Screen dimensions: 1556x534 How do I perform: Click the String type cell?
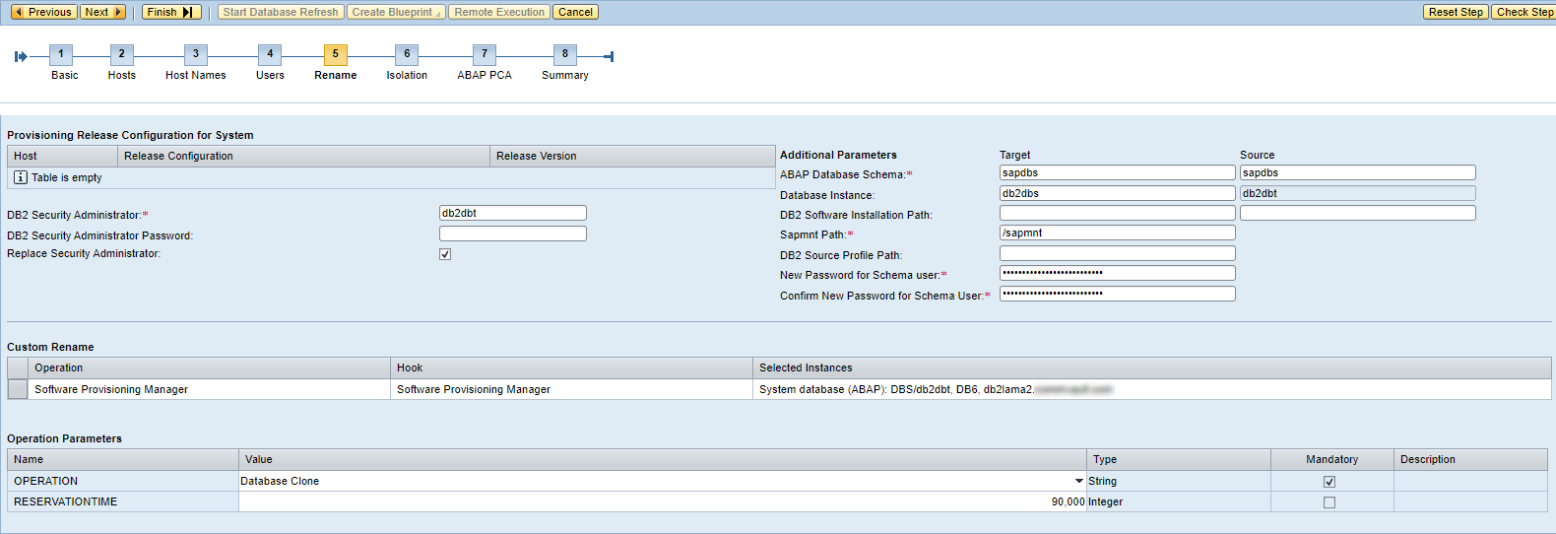coord(1179,481)
